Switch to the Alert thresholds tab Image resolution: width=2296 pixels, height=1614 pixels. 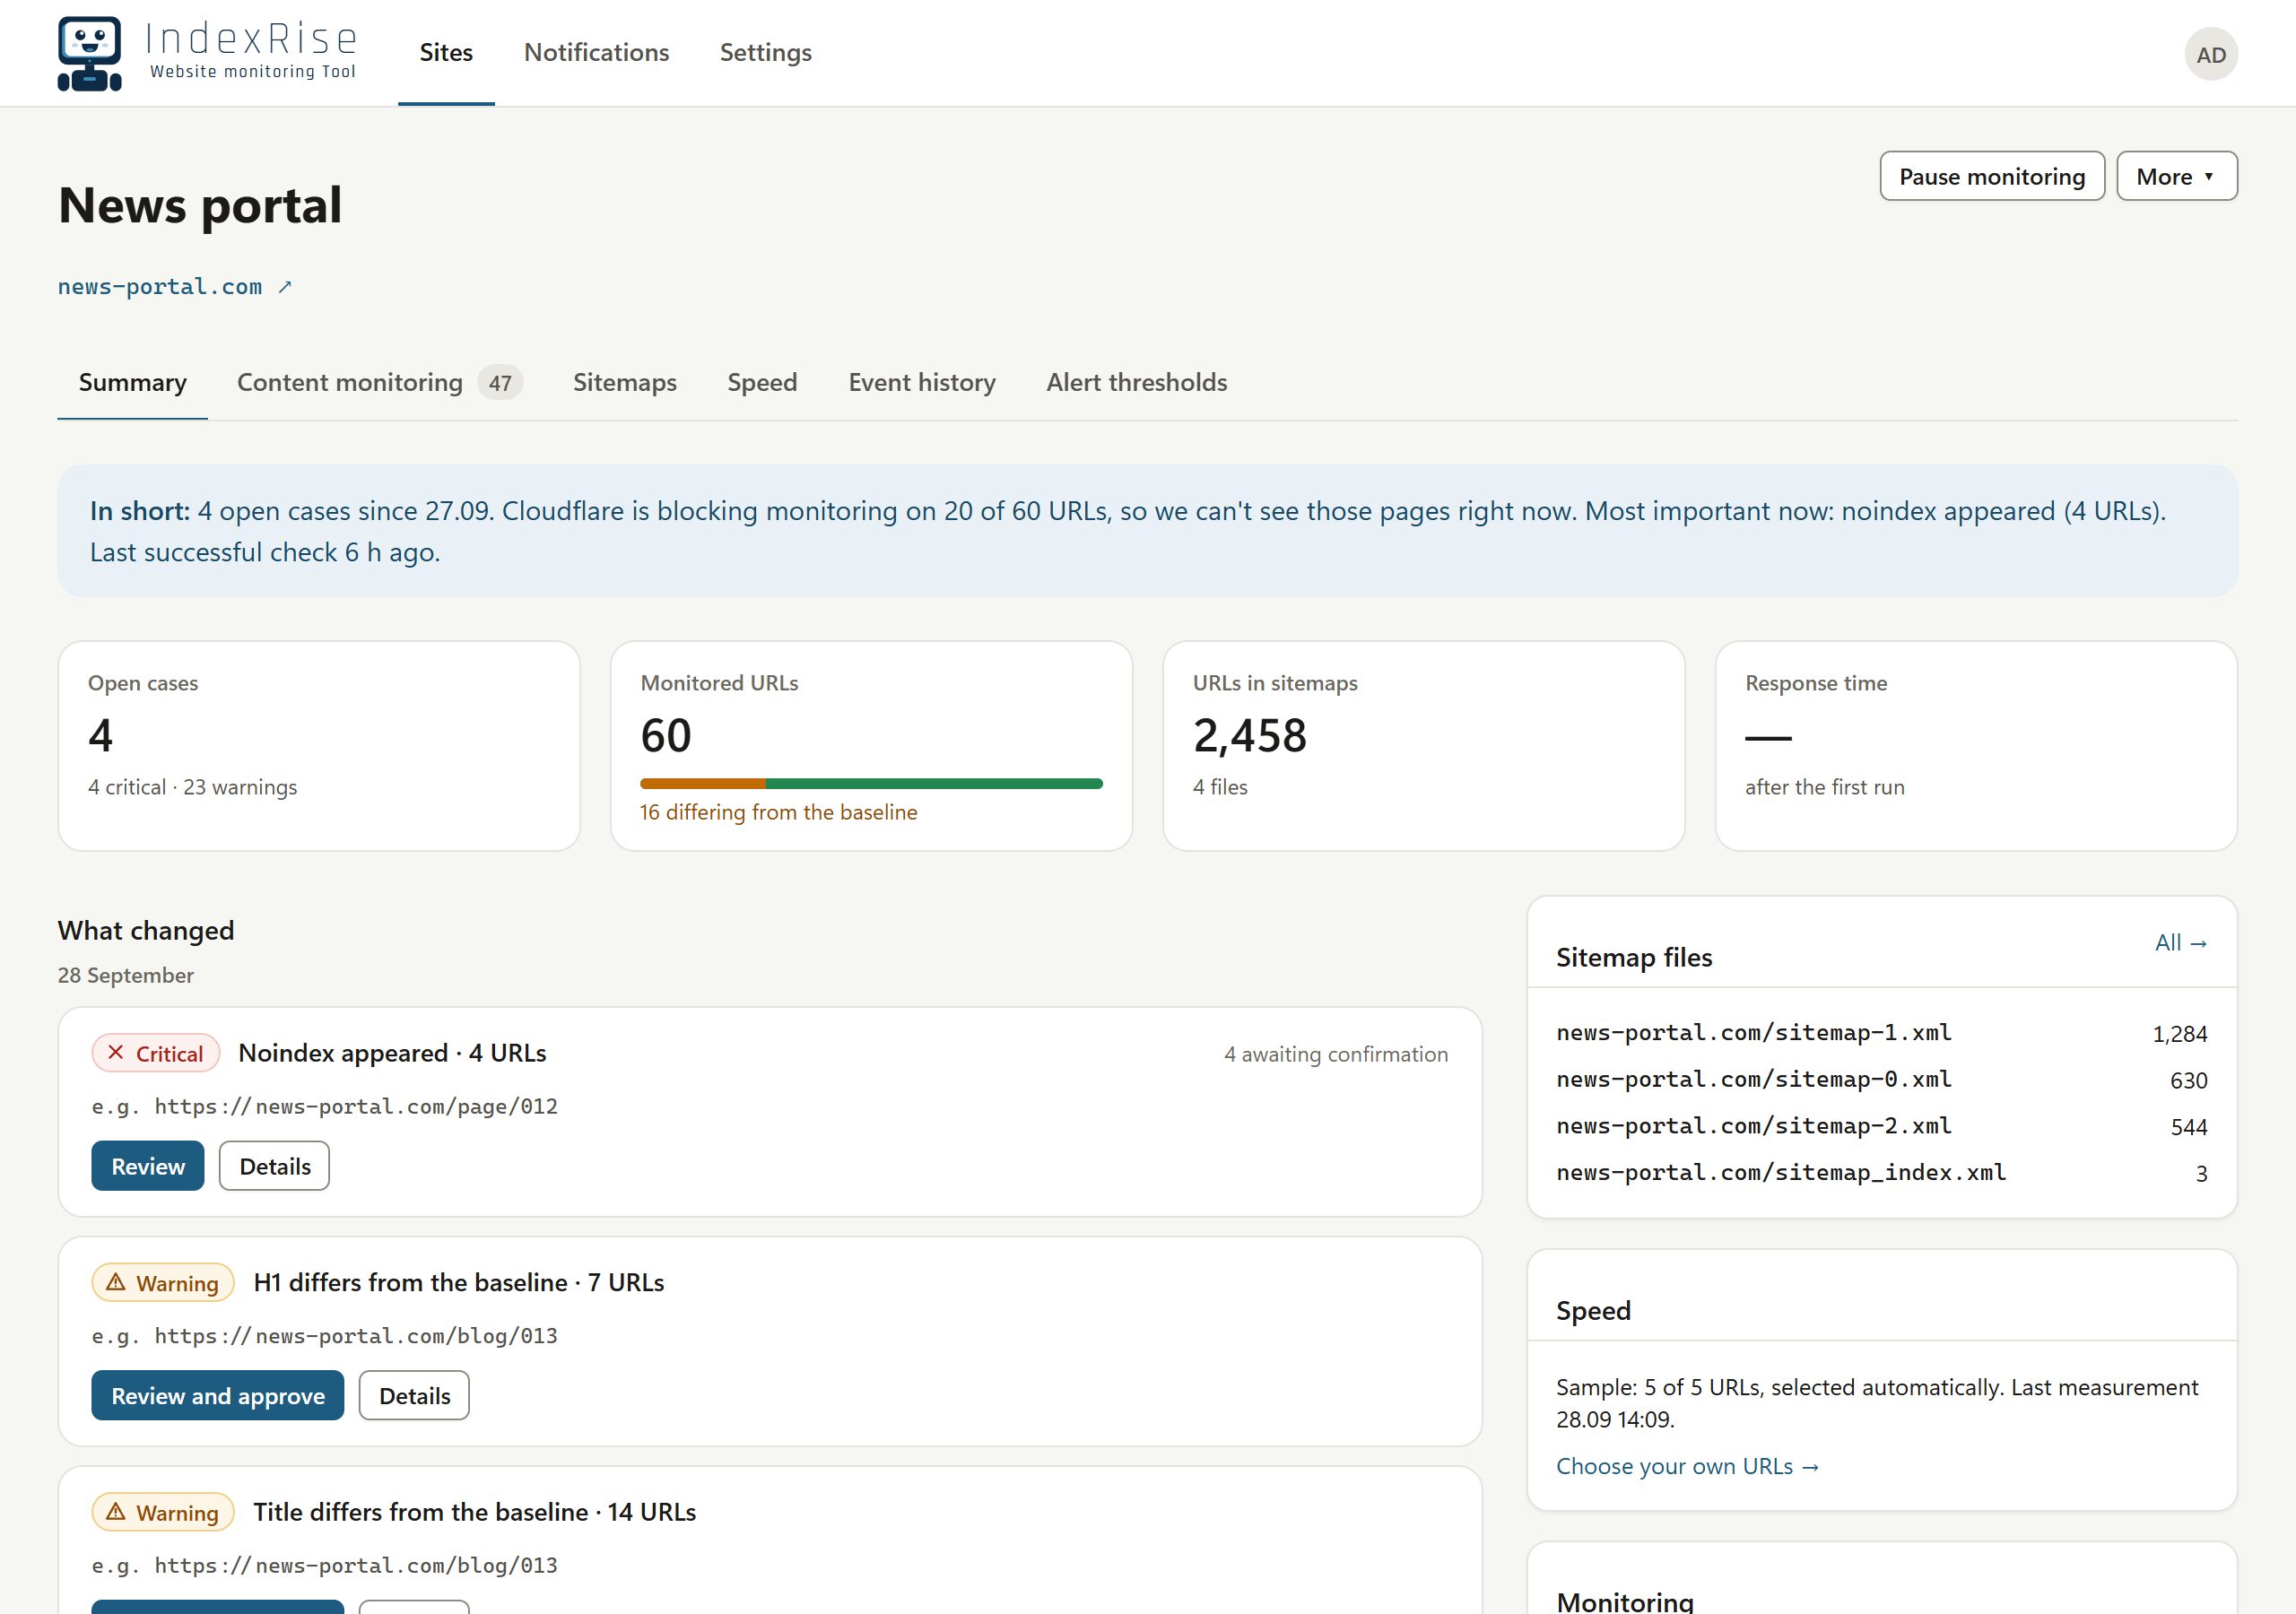[x=1137, y=382]
